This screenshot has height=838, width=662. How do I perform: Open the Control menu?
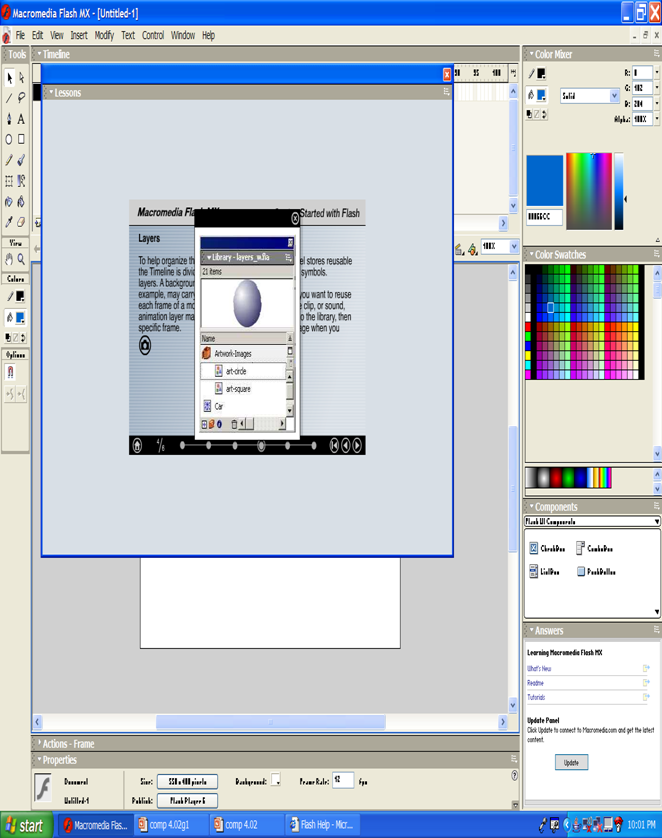click(x=152, y=35)
